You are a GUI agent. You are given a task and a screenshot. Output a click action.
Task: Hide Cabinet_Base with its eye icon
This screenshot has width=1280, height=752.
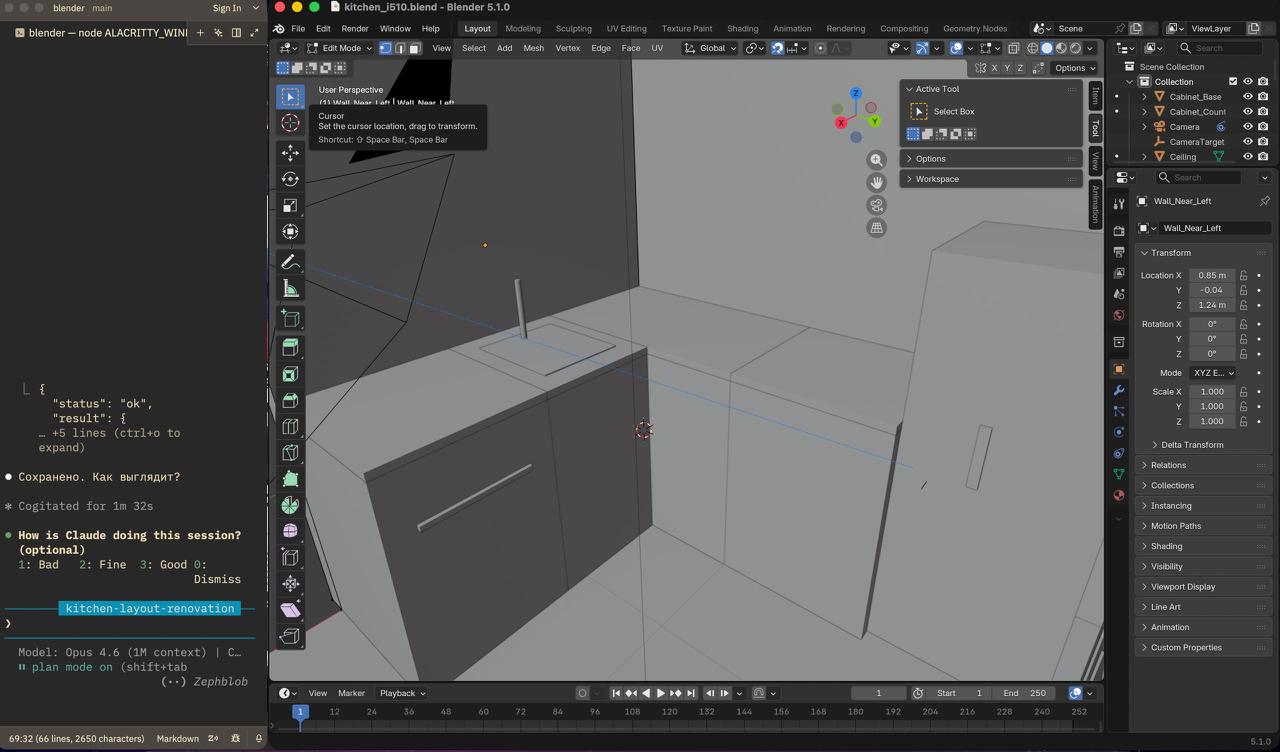pyautogui.click(x=1247, y=97)
